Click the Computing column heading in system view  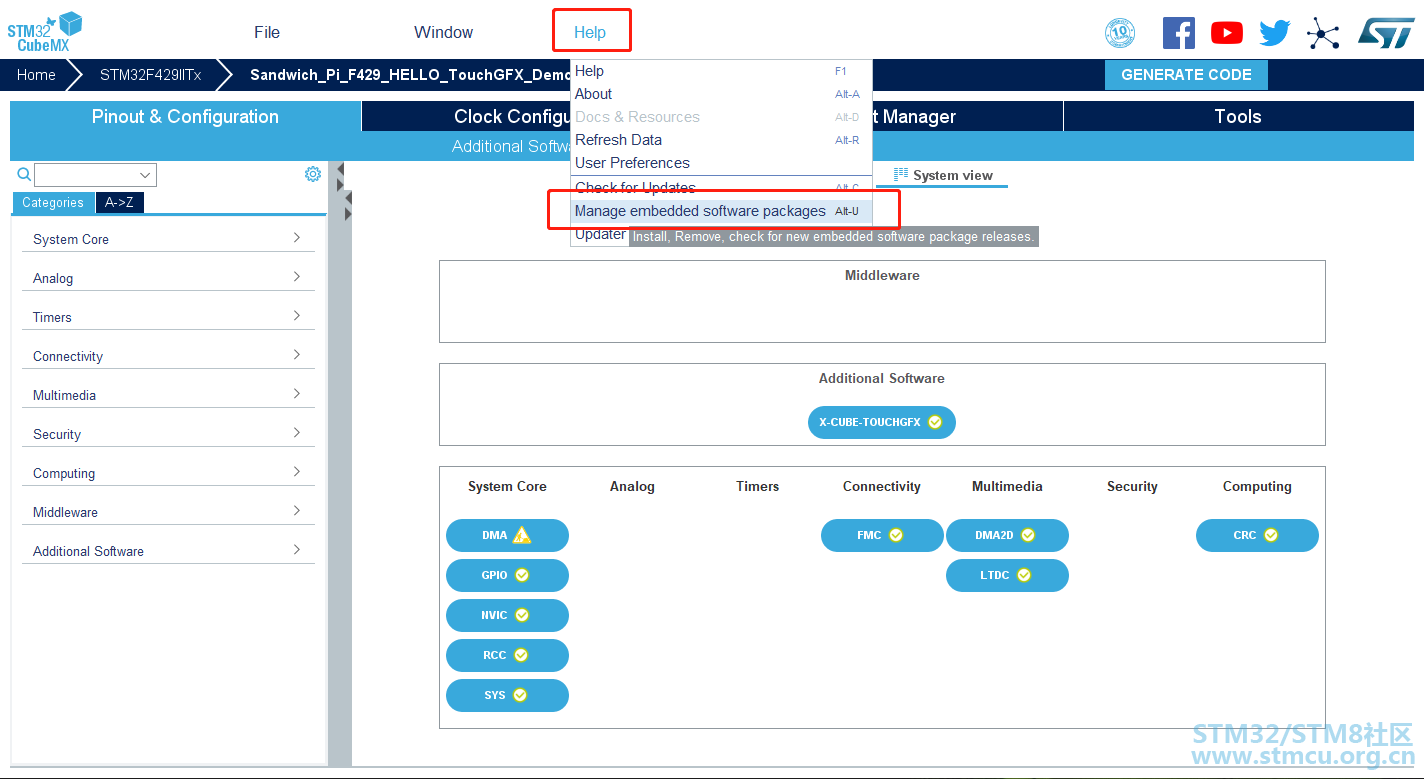point(1257,486)
